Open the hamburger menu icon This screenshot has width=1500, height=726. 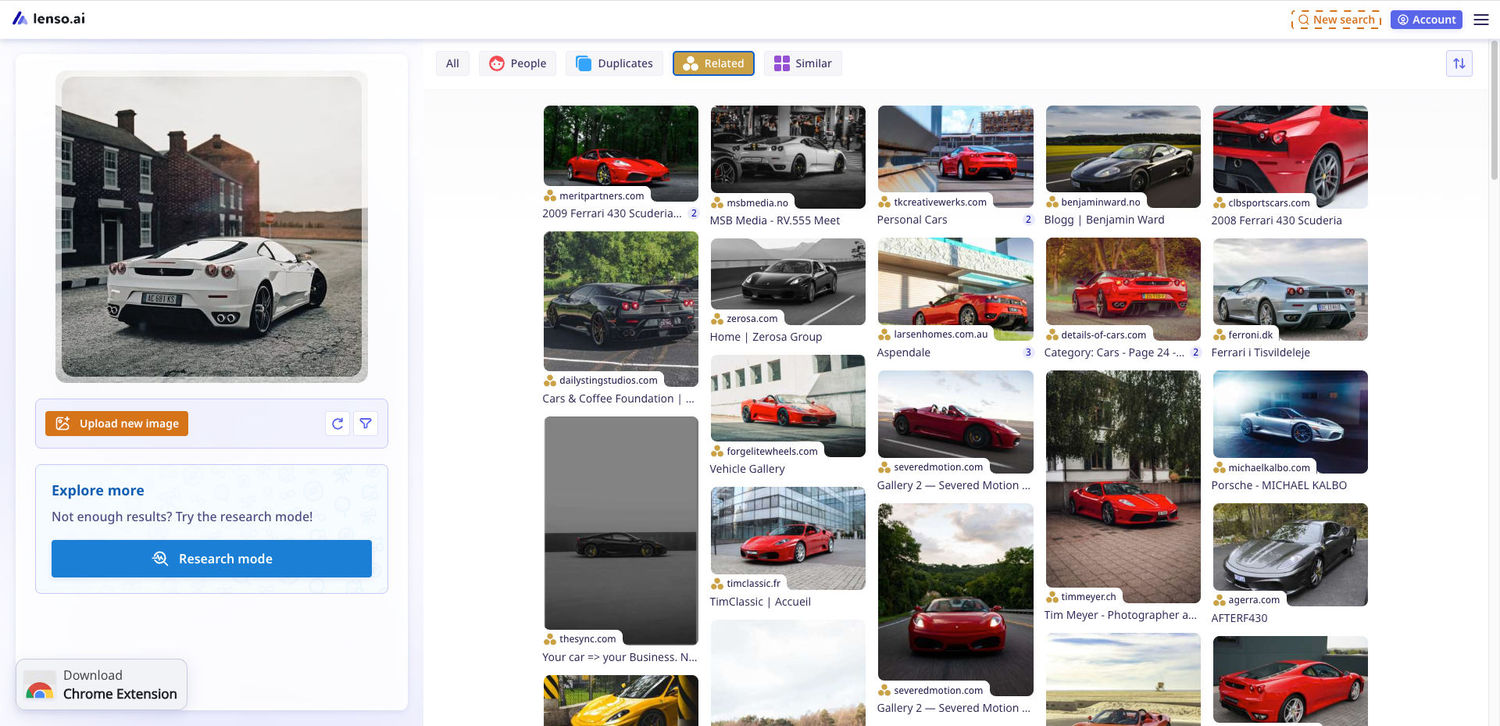point(1481,19)
